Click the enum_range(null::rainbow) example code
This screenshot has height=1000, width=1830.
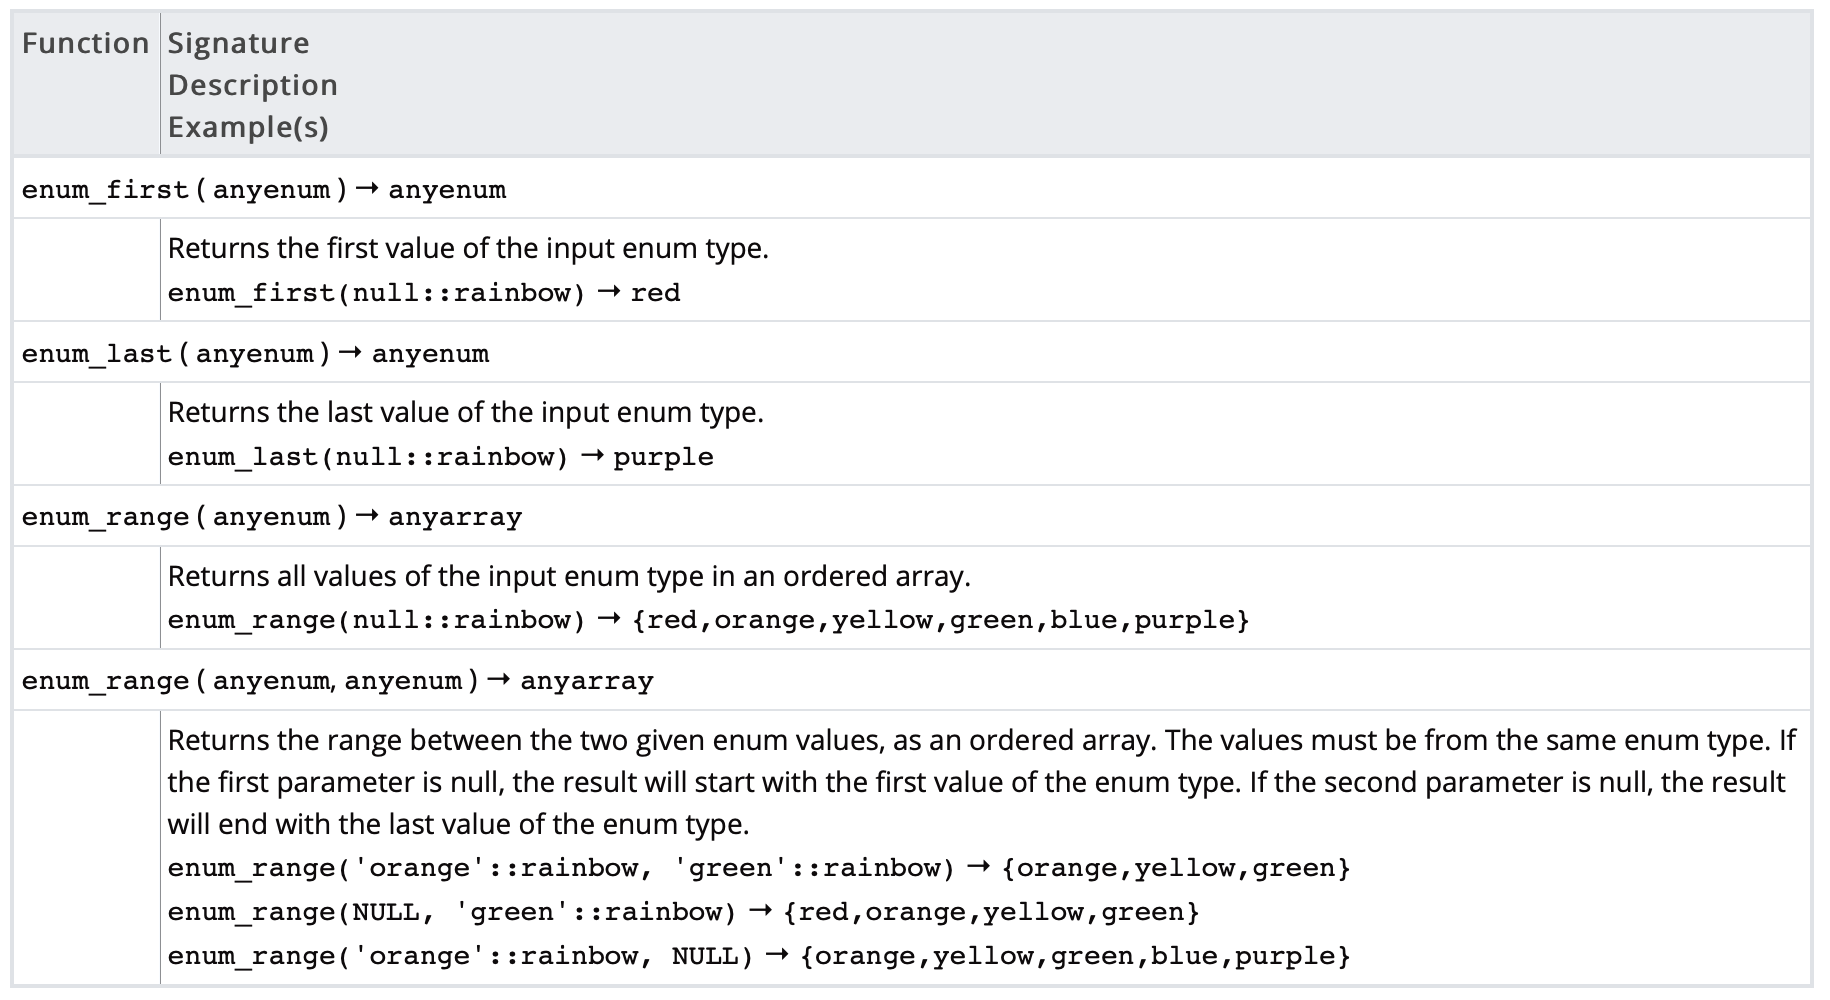[376, 620]
